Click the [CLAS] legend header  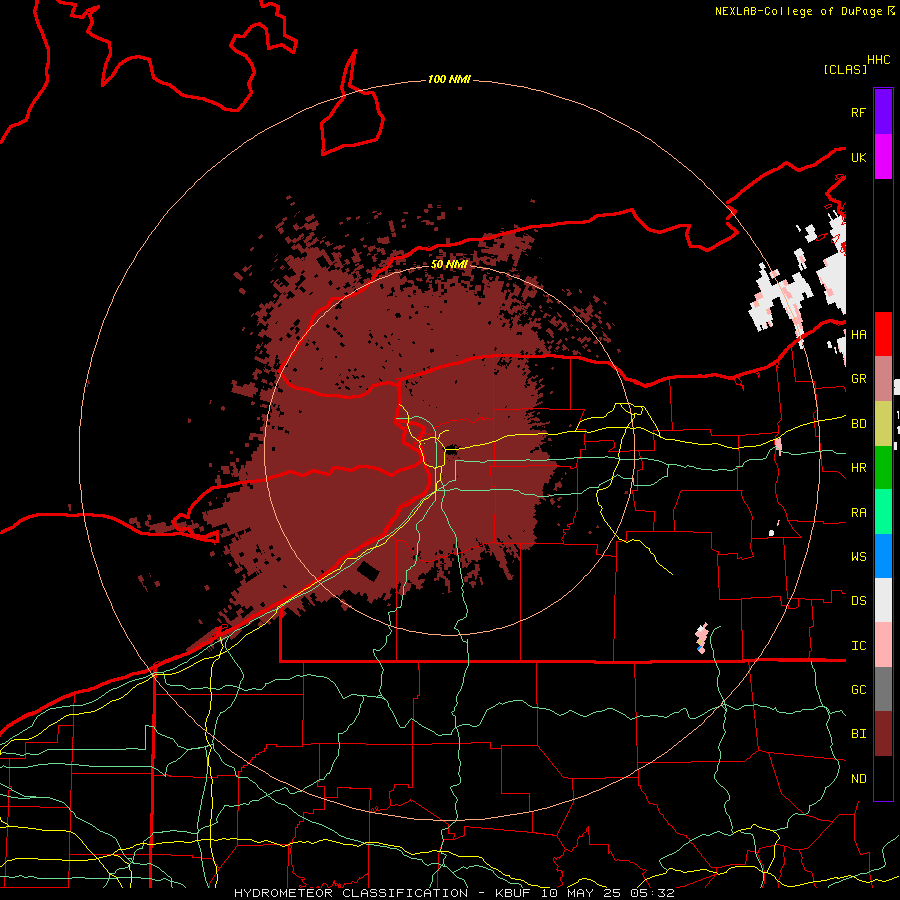845,69
